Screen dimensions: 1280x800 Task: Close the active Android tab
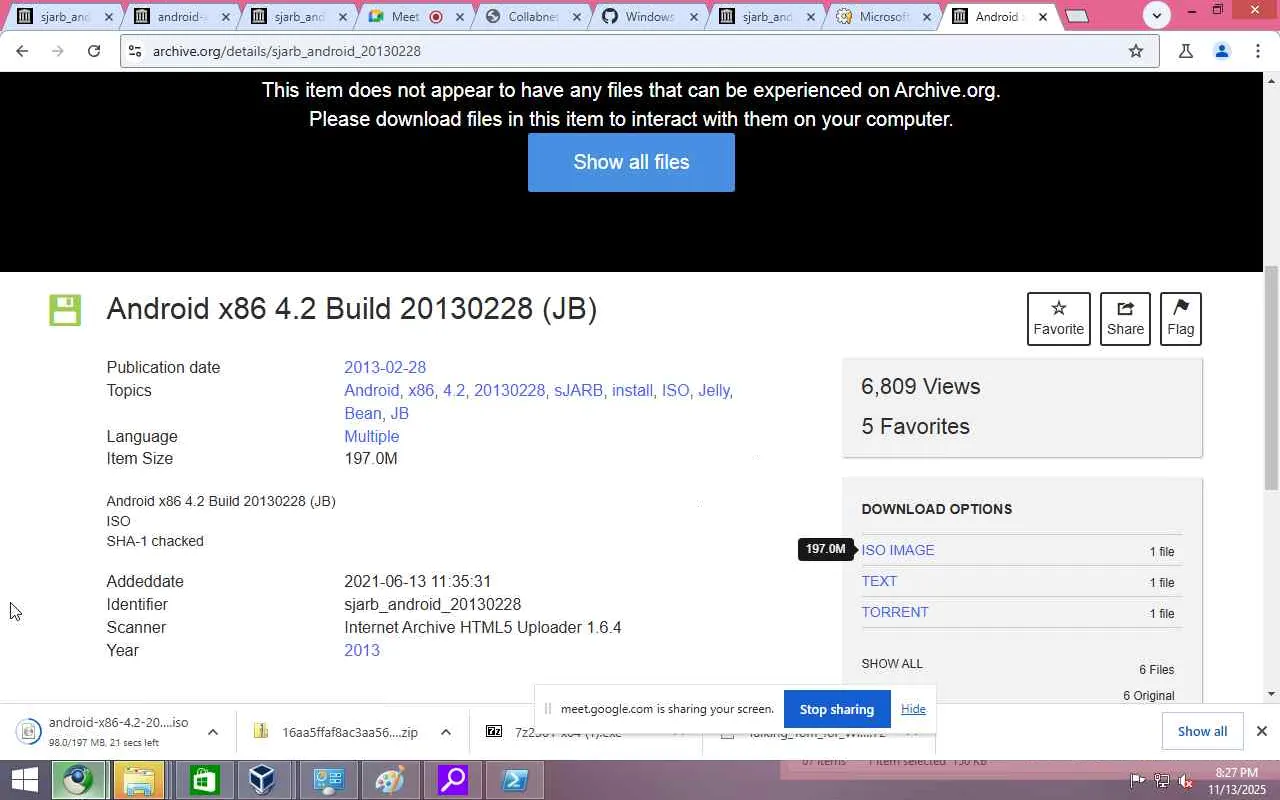click(x=1043, y=17)
